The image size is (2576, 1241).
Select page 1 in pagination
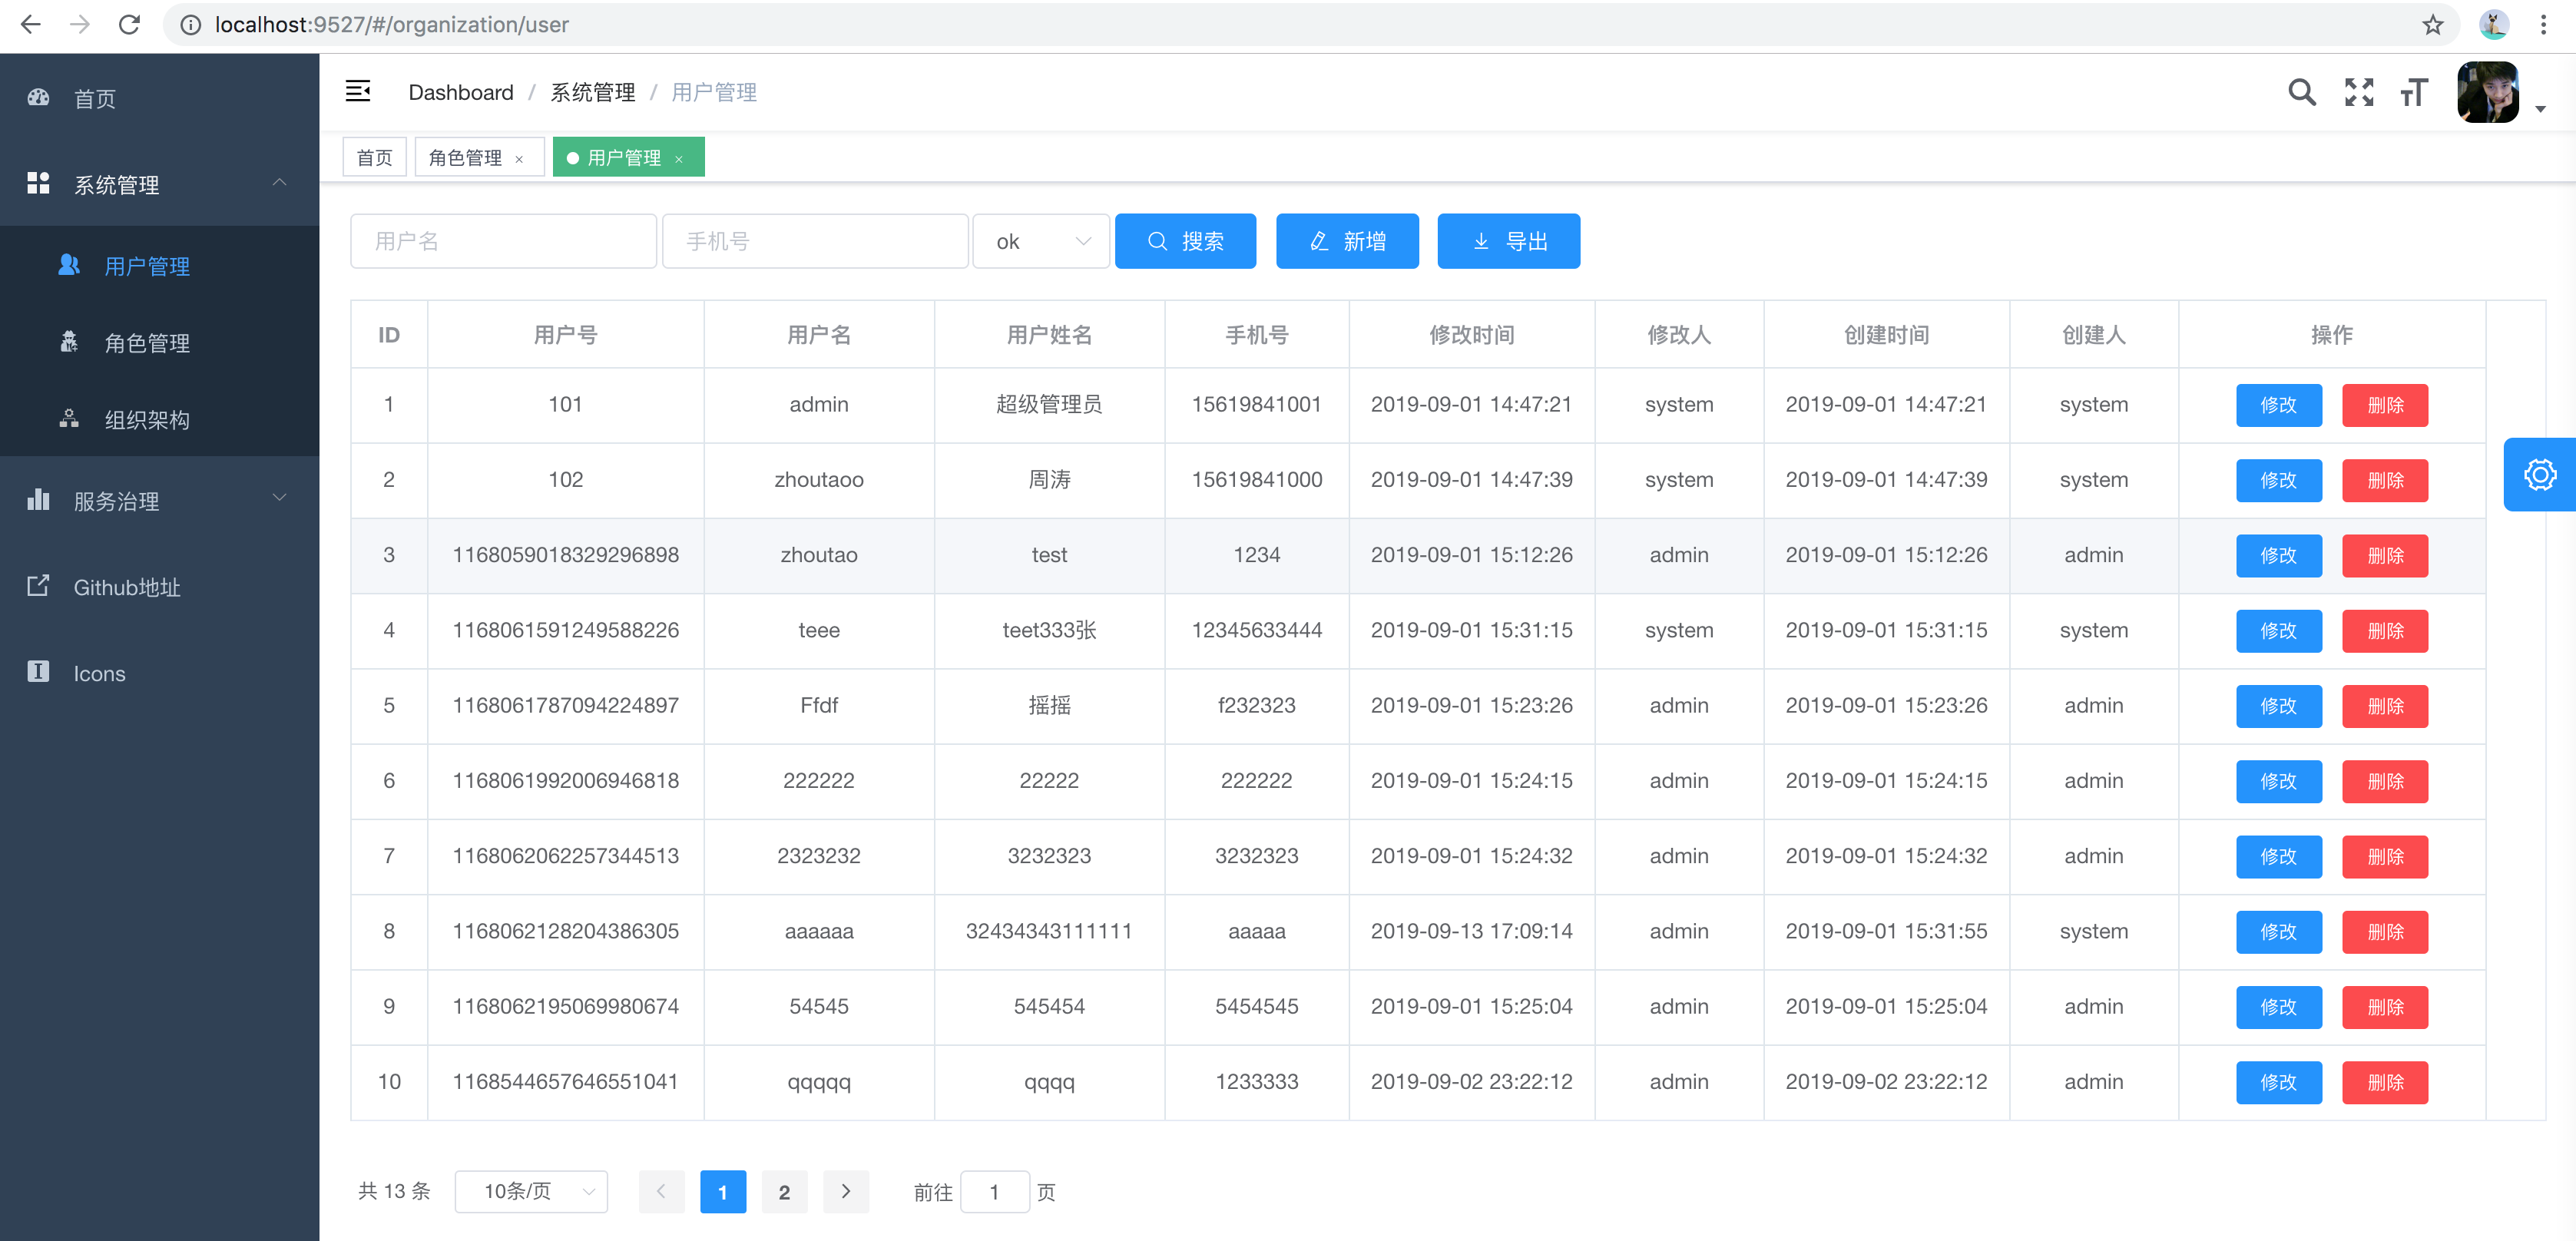[x=723, y=1191]
